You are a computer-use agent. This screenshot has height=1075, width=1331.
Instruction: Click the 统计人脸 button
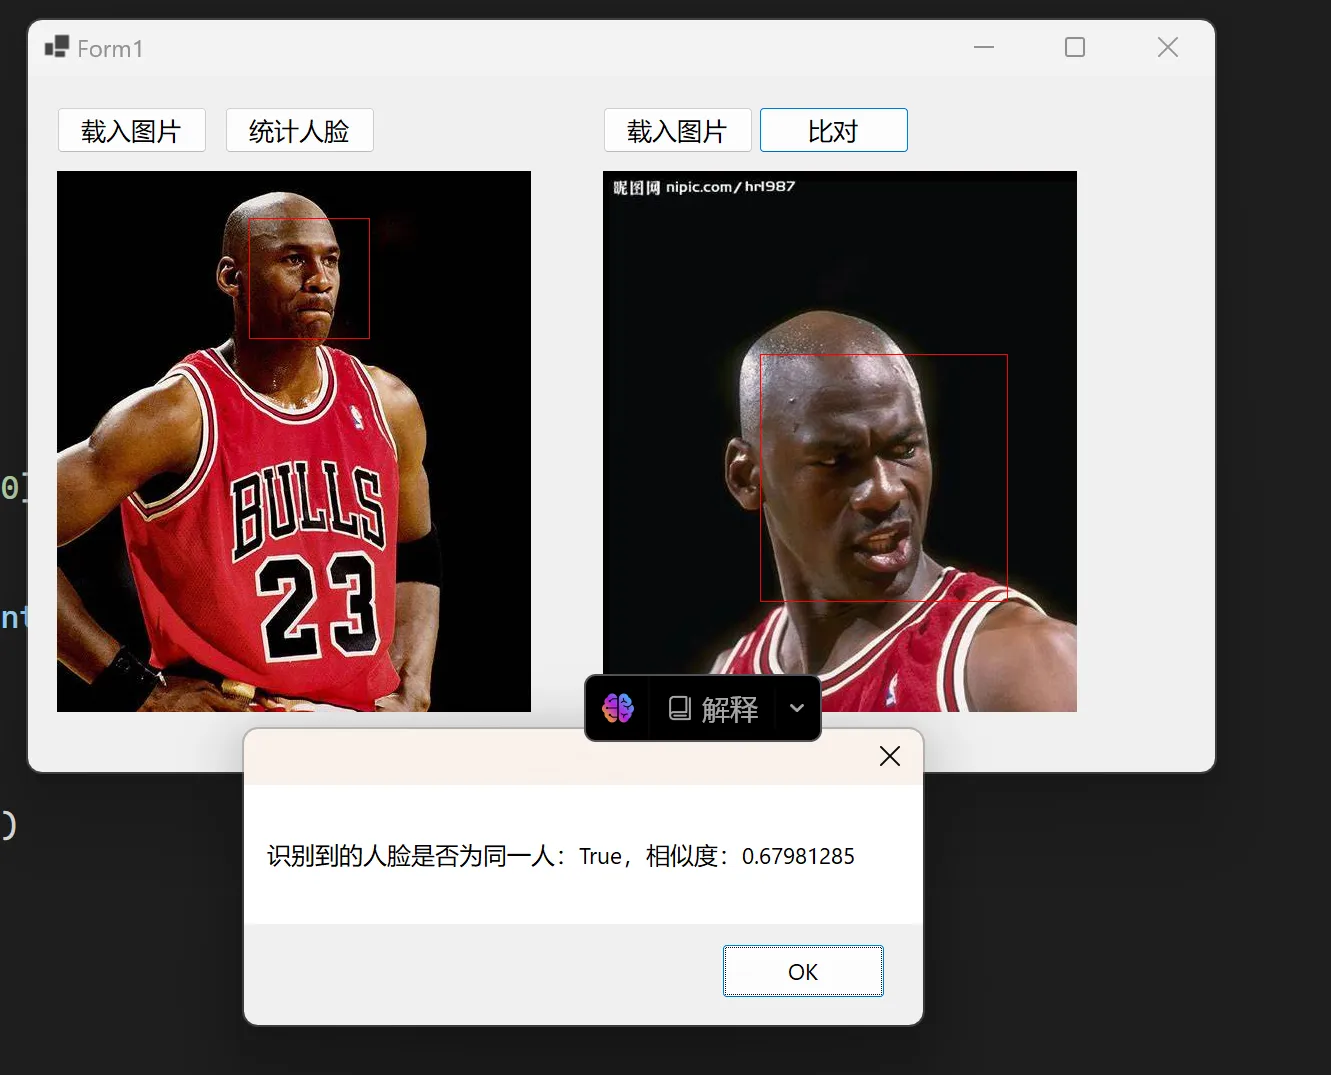[x=300, y=131]
